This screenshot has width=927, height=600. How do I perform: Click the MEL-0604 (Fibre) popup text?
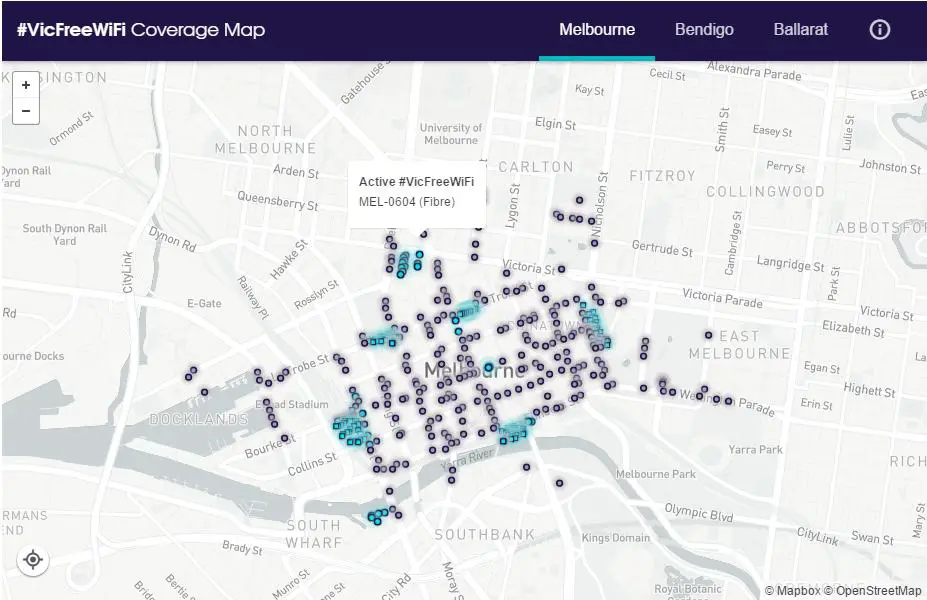(407, 202)
